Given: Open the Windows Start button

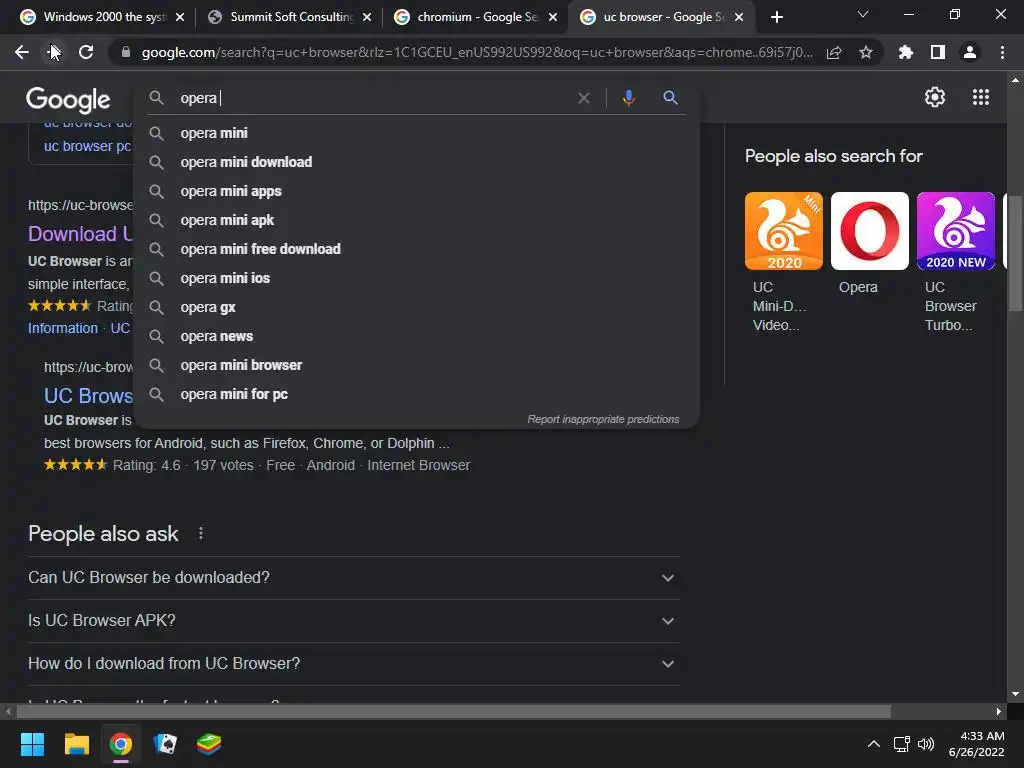Looking at the screenshot, I should (x=32, y=744).
